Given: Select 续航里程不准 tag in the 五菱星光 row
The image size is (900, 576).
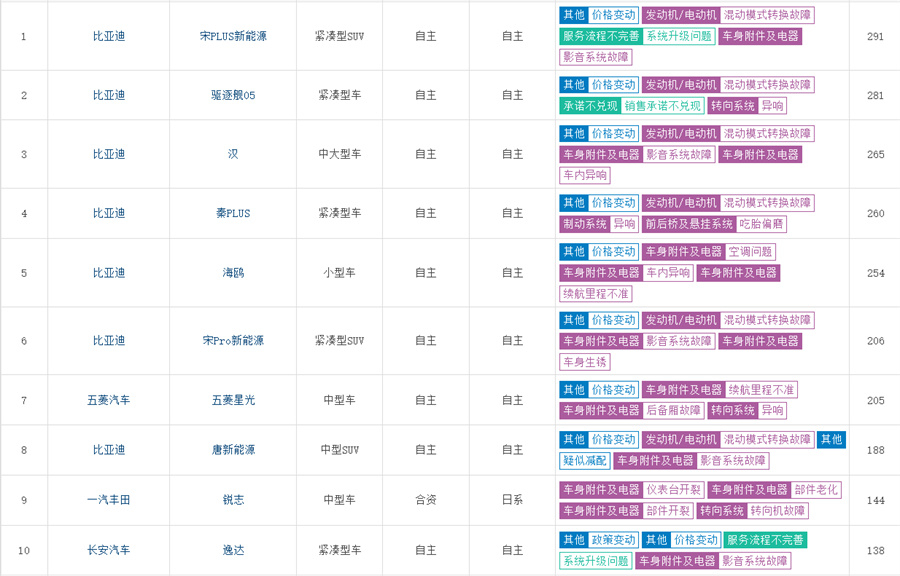Looking at the screenshot, I should [761, 390].
